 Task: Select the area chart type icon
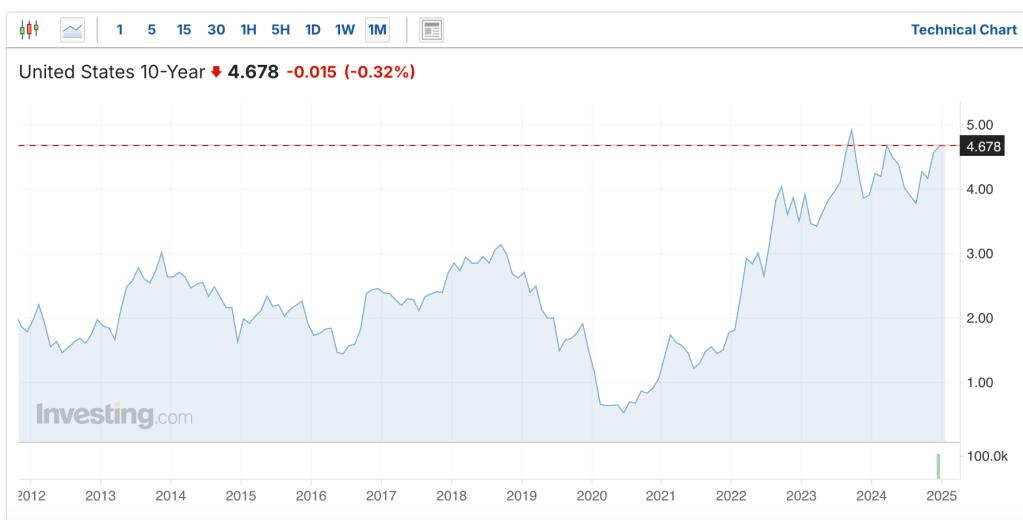click(x=73, y=29)
